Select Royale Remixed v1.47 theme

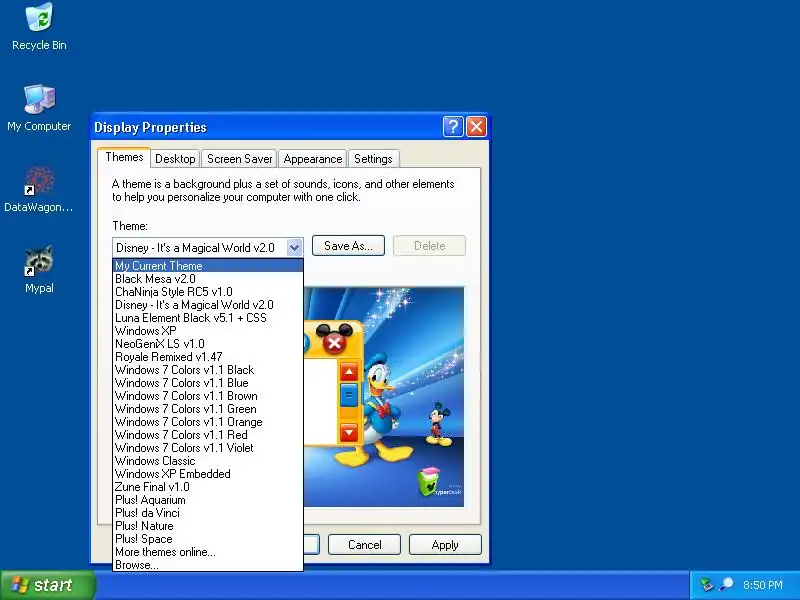click(208, 357)
